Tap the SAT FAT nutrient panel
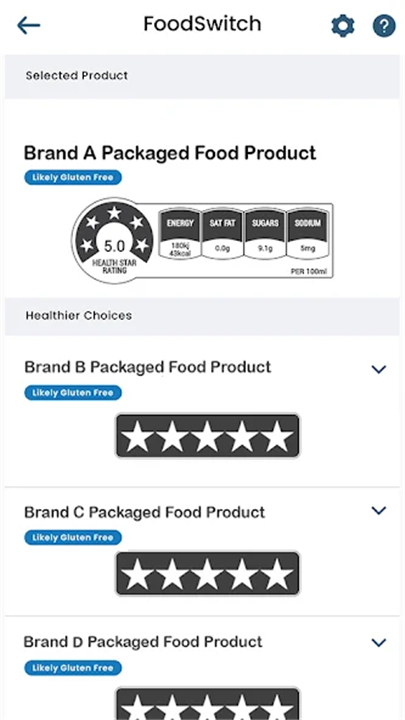The width and height of the screenshot is (405, 720). tap(222, 234)
